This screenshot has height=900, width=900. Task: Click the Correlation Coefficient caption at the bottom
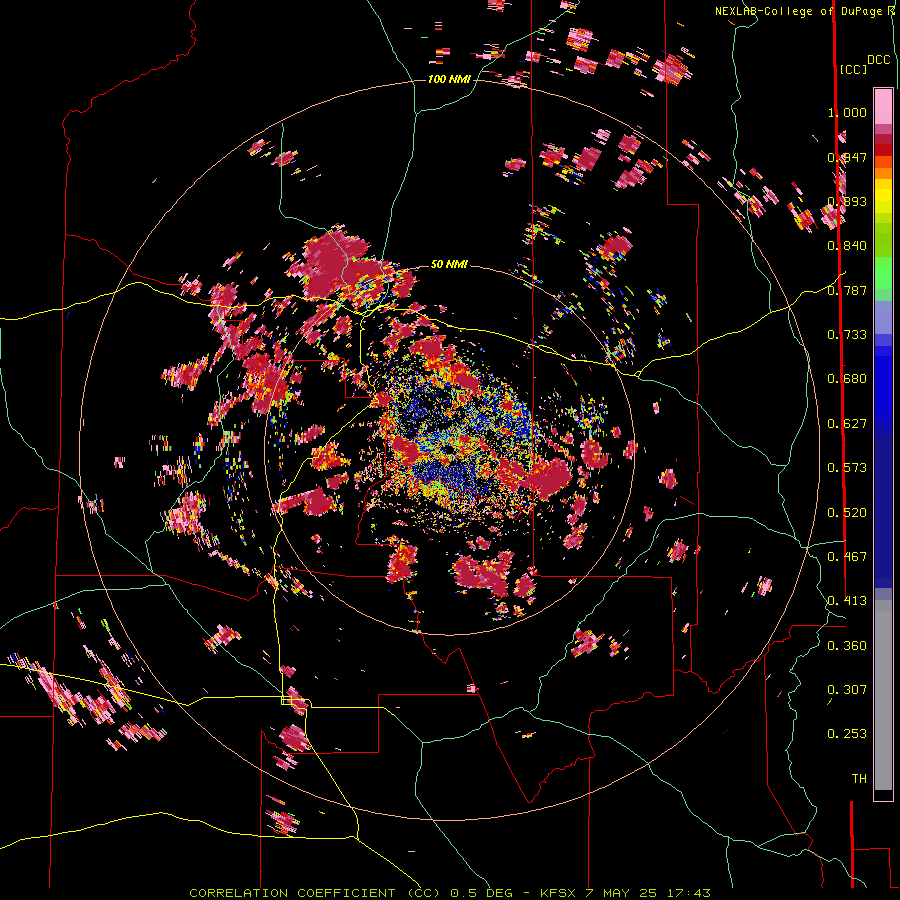pos(450,893)
